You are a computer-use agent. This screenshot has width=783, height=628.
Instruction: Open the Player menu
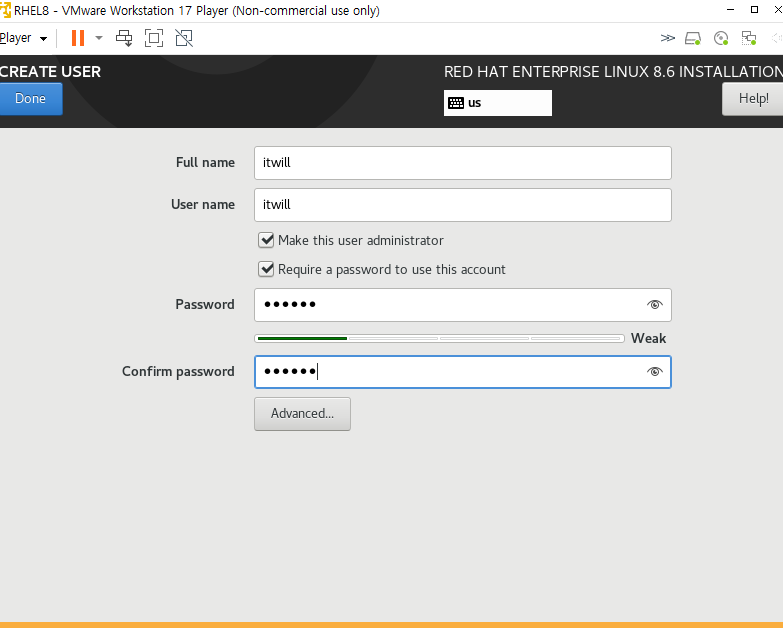23,38
